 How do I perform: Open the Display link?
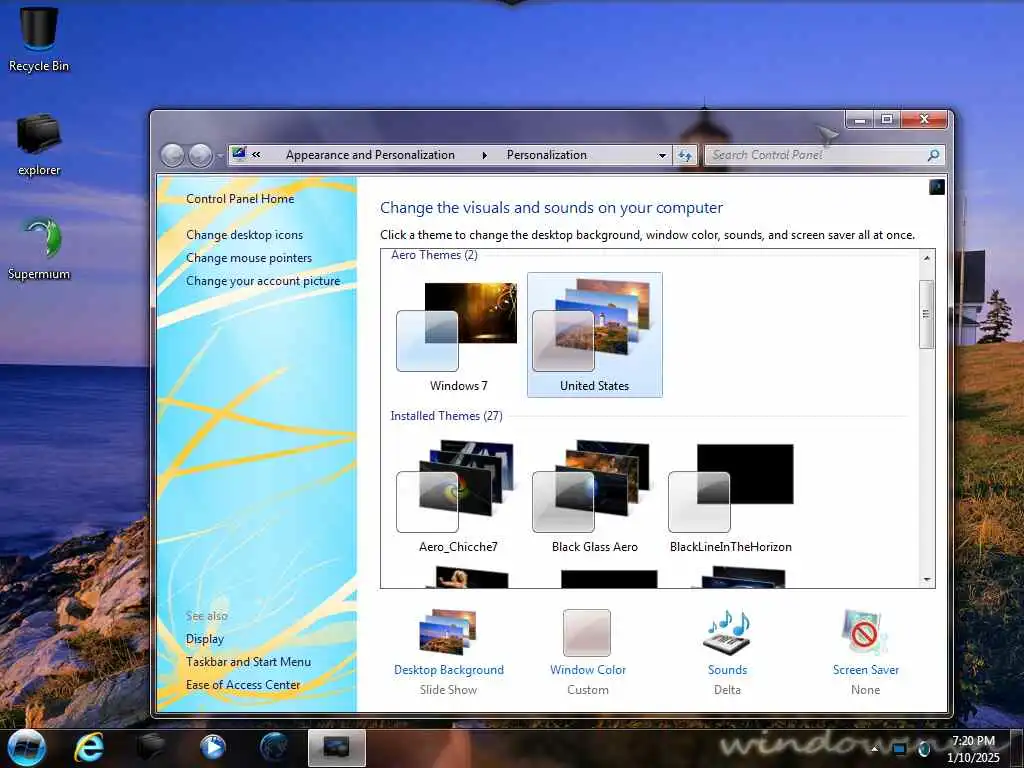pyautogui.click(x=204, y=639)
